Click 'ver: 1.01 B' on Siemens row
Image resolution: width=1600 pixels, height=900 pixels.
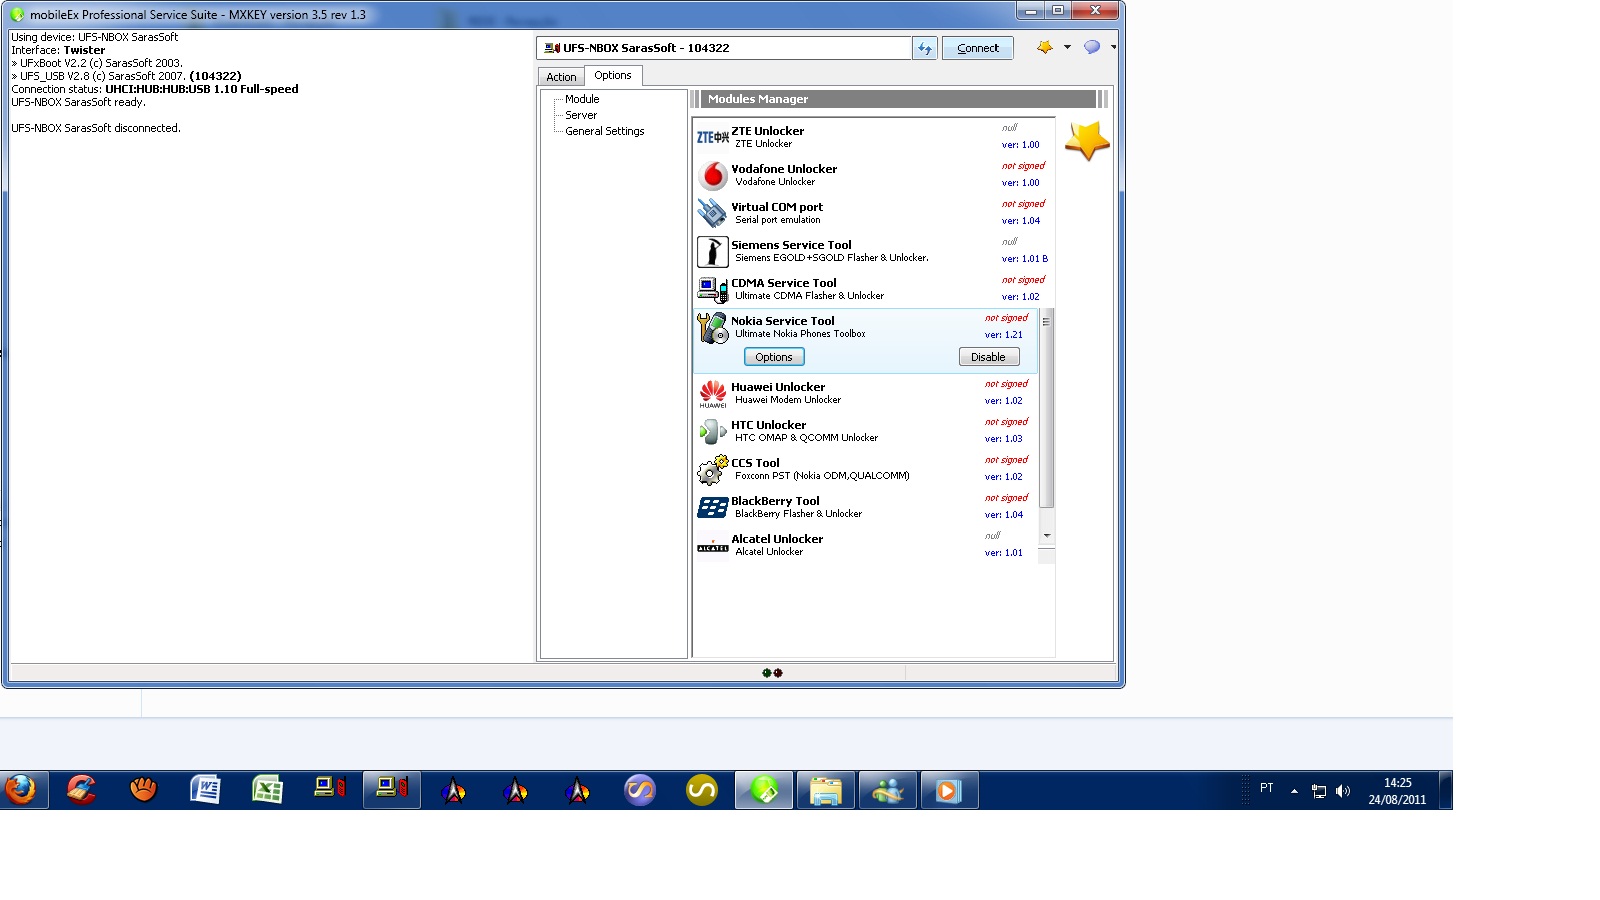point(1025,259)
